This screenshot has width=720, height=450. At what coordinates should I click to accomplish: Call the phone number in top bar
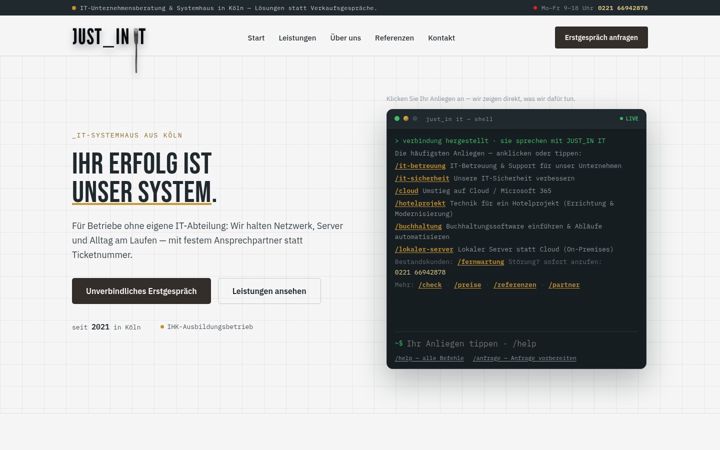[622, 8]
